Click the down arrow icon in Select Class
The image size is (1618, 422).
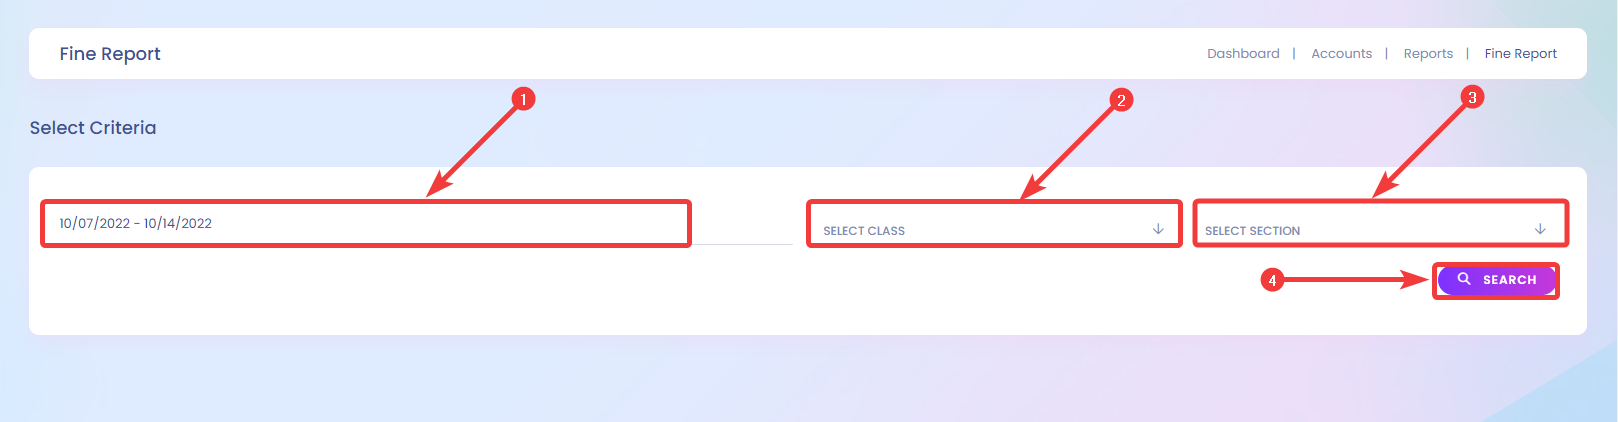pos(1158,229)
